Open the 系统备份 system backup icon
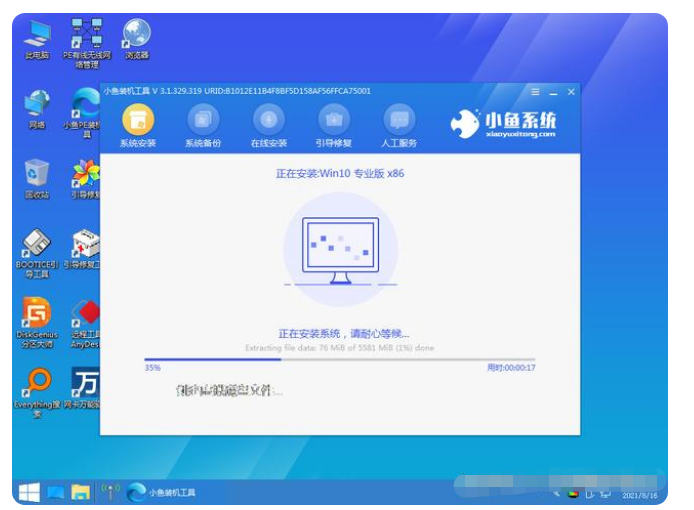The height and width of the screenshot is (510, 694). pos(203,125)
